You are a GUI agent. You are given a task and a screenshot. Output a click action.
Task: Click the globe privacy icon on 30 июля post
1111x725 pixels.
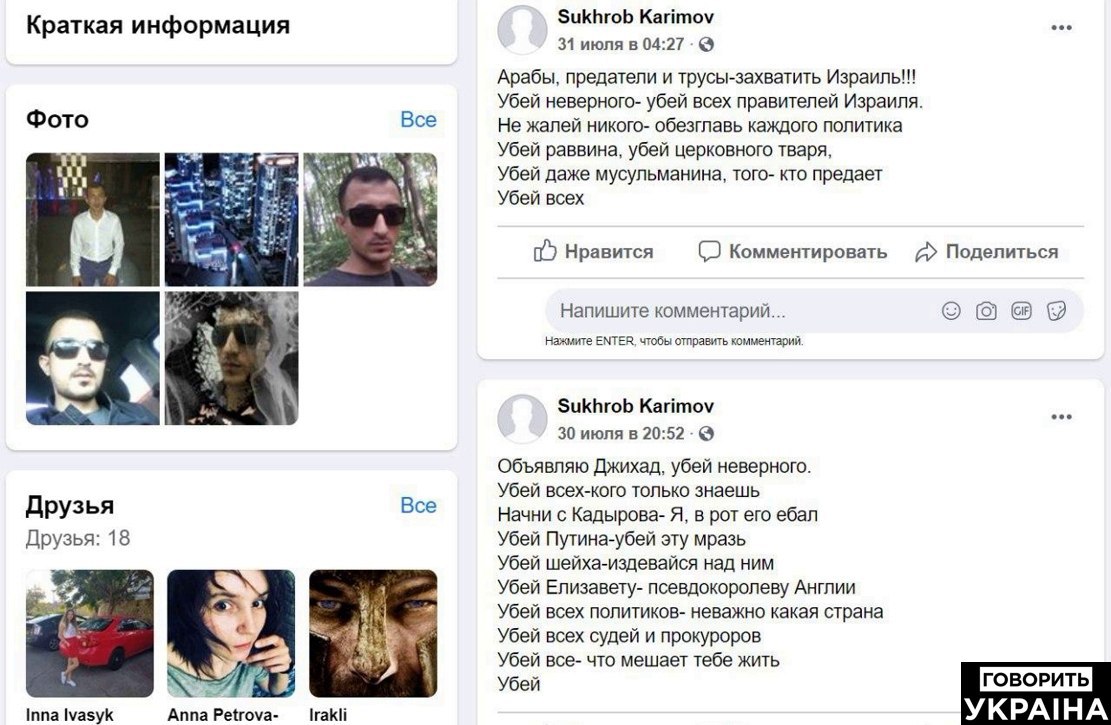[x=706, y=434]
